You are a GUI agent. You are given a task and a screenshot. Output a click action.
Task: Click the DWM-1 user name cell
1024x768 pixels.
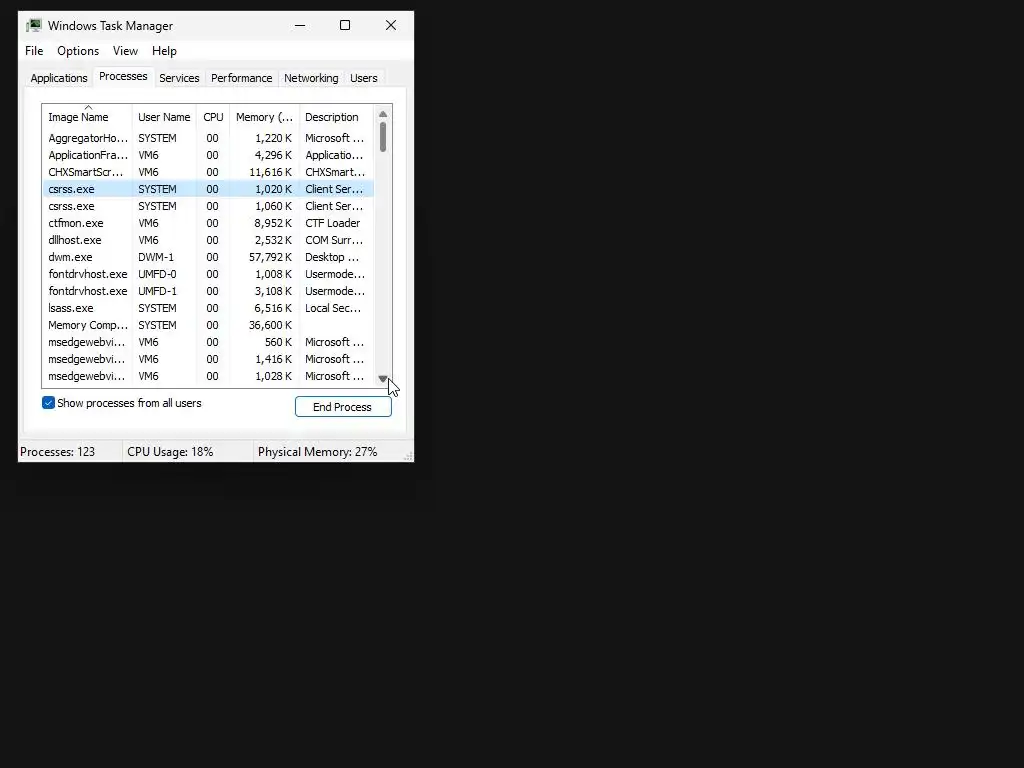click(x=155, y=257)
